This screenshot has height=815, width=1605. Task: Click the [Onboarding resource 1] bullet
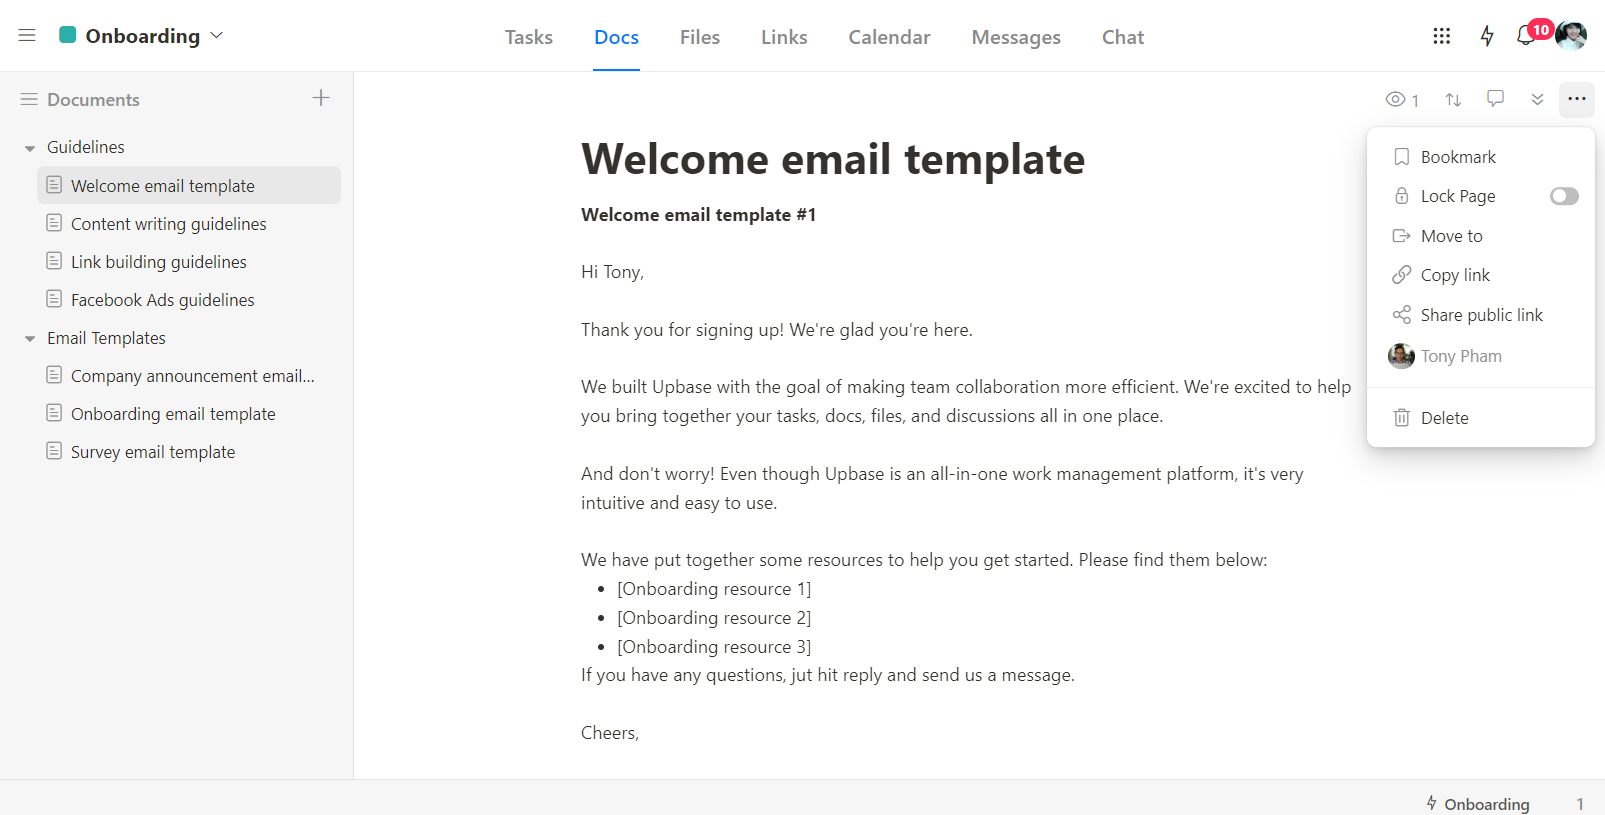[714, 589]
